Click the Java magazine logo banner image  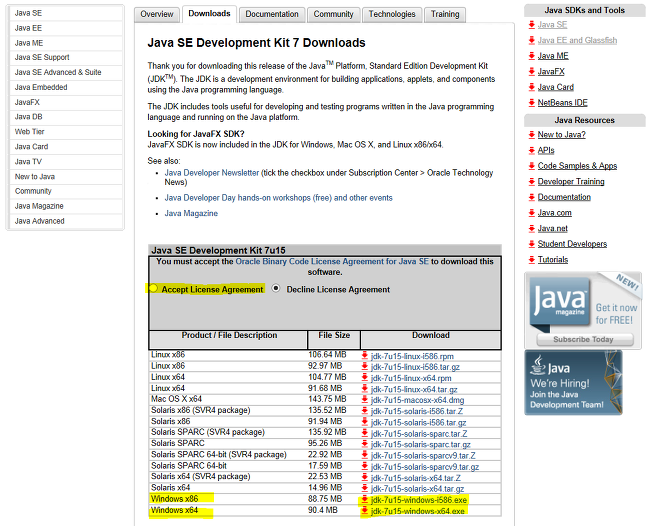tap(560, 301)
